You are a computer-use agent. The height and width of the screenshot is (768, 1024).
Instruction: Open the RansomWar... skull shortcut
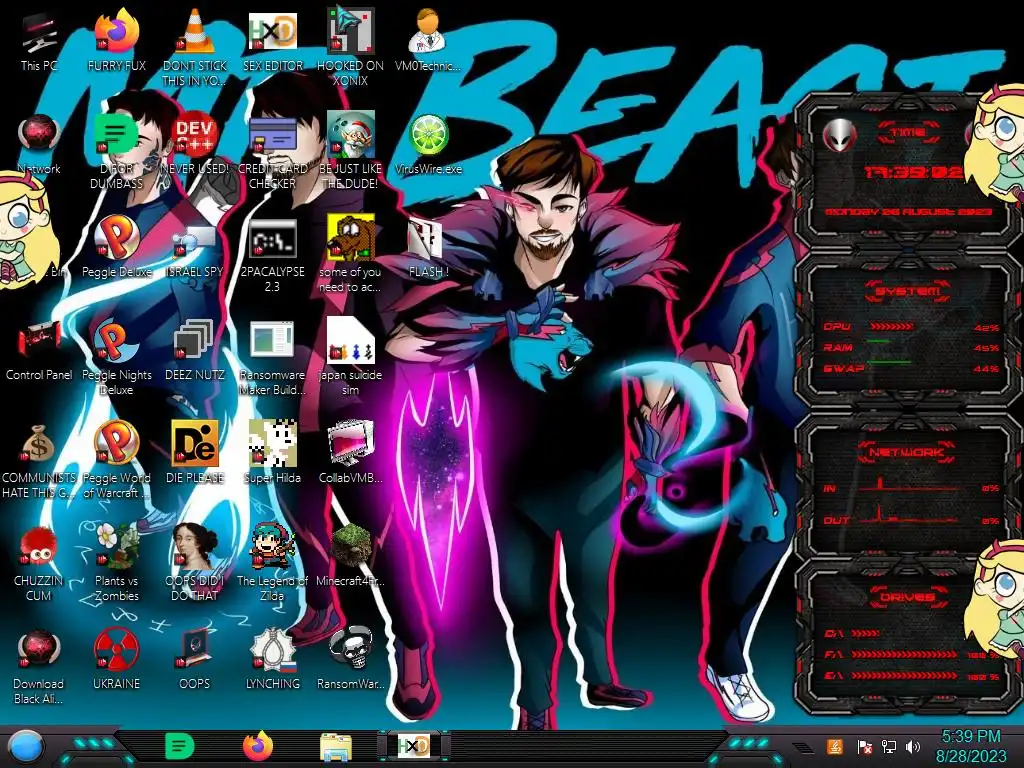(351, 658)
